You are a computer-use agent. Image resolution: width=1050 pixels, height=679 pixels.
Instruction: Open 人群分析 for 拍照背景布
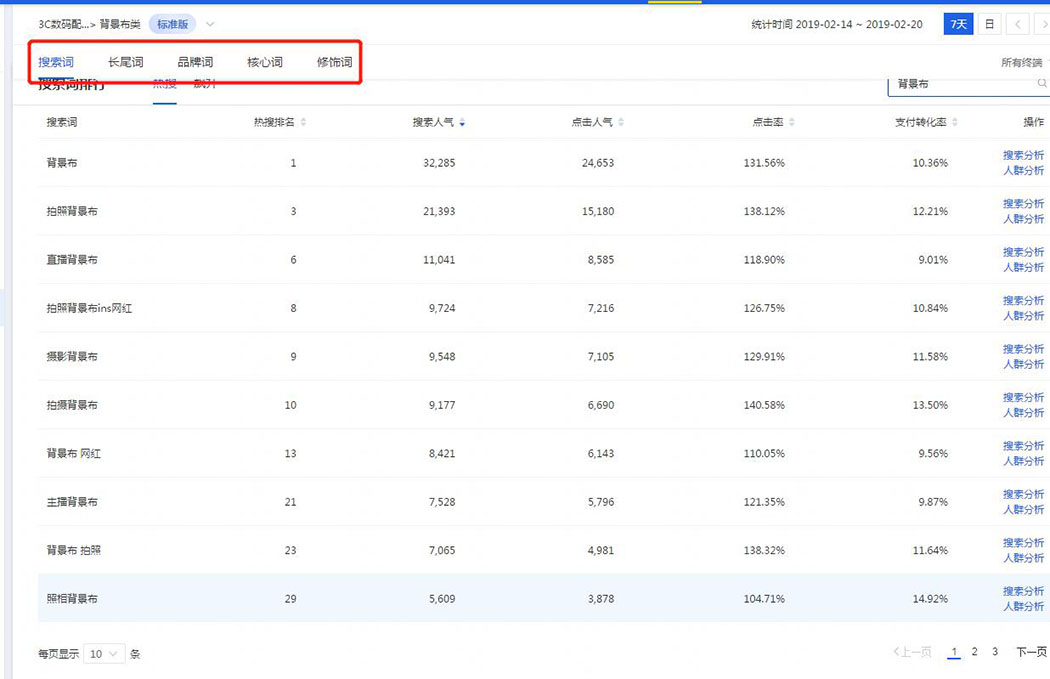point(1022,219)
